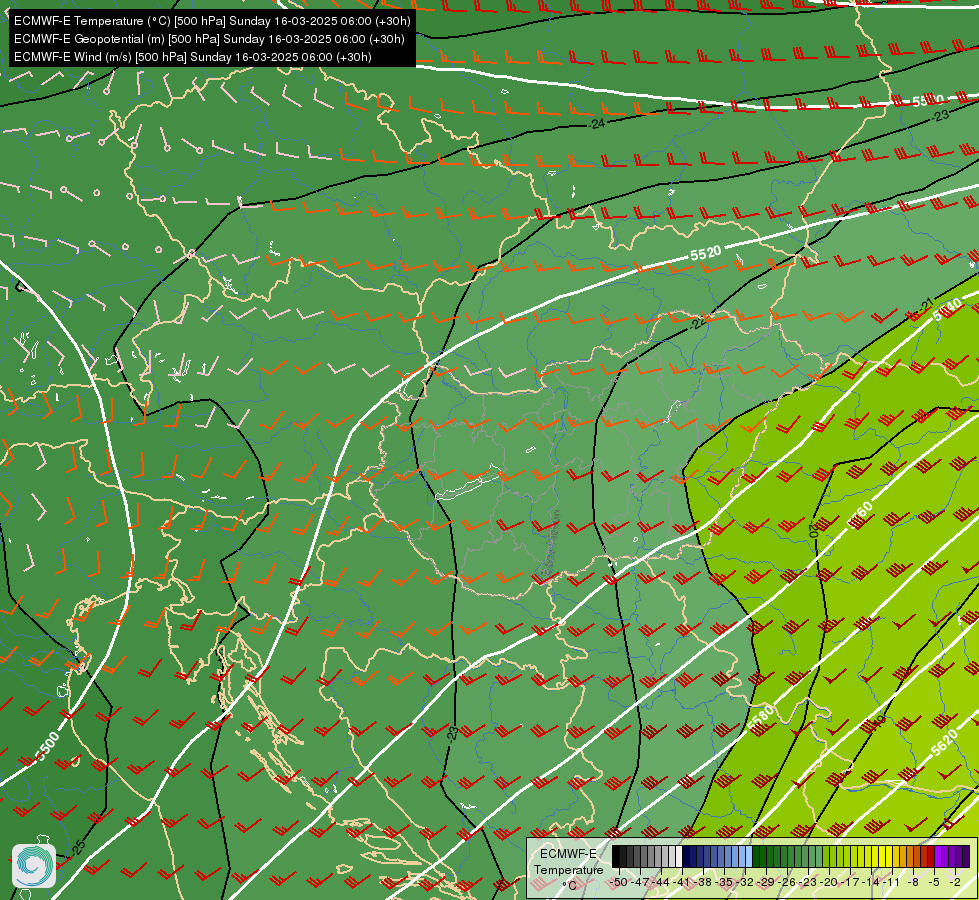Click the -29 legend tick label
The height and width of the screenshot is (900, 979).
765,882
